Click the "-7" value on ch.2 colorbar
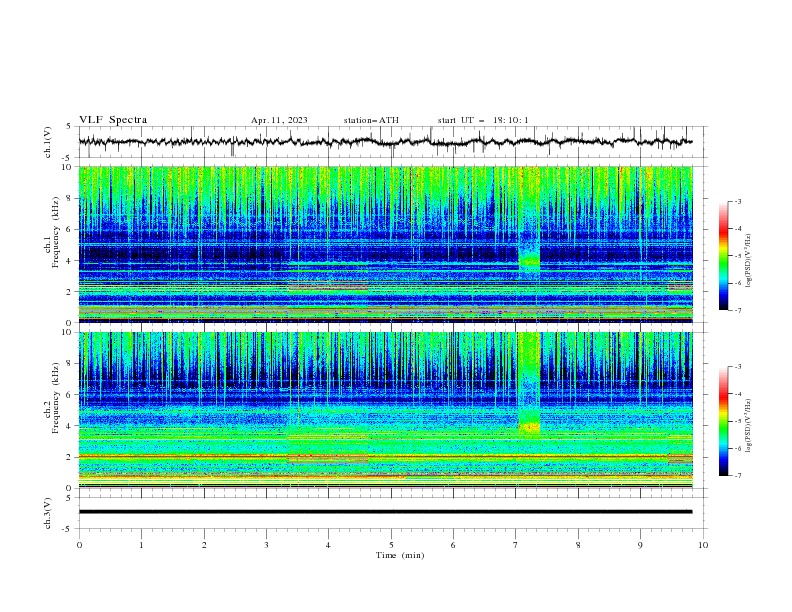 (737, 476)
